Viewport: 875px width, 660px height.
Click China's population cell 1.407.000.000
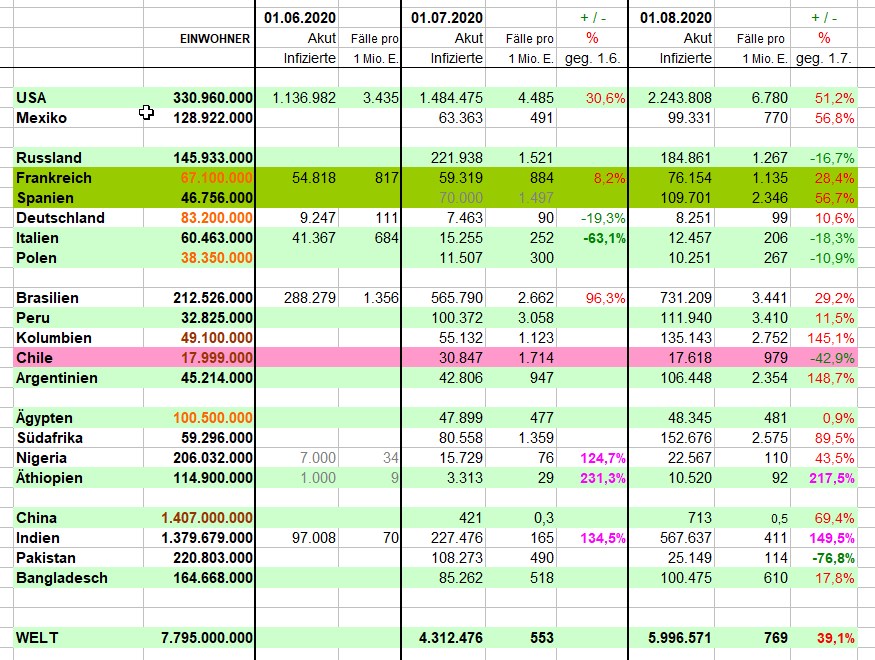click(x=199, y=518)
